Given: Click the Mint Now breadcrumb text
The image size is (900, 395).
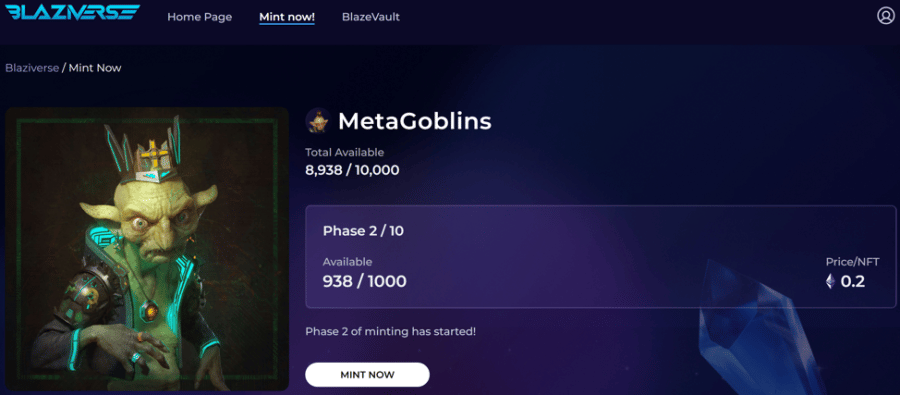Looking at the screenshot, I should click(95, 68).
